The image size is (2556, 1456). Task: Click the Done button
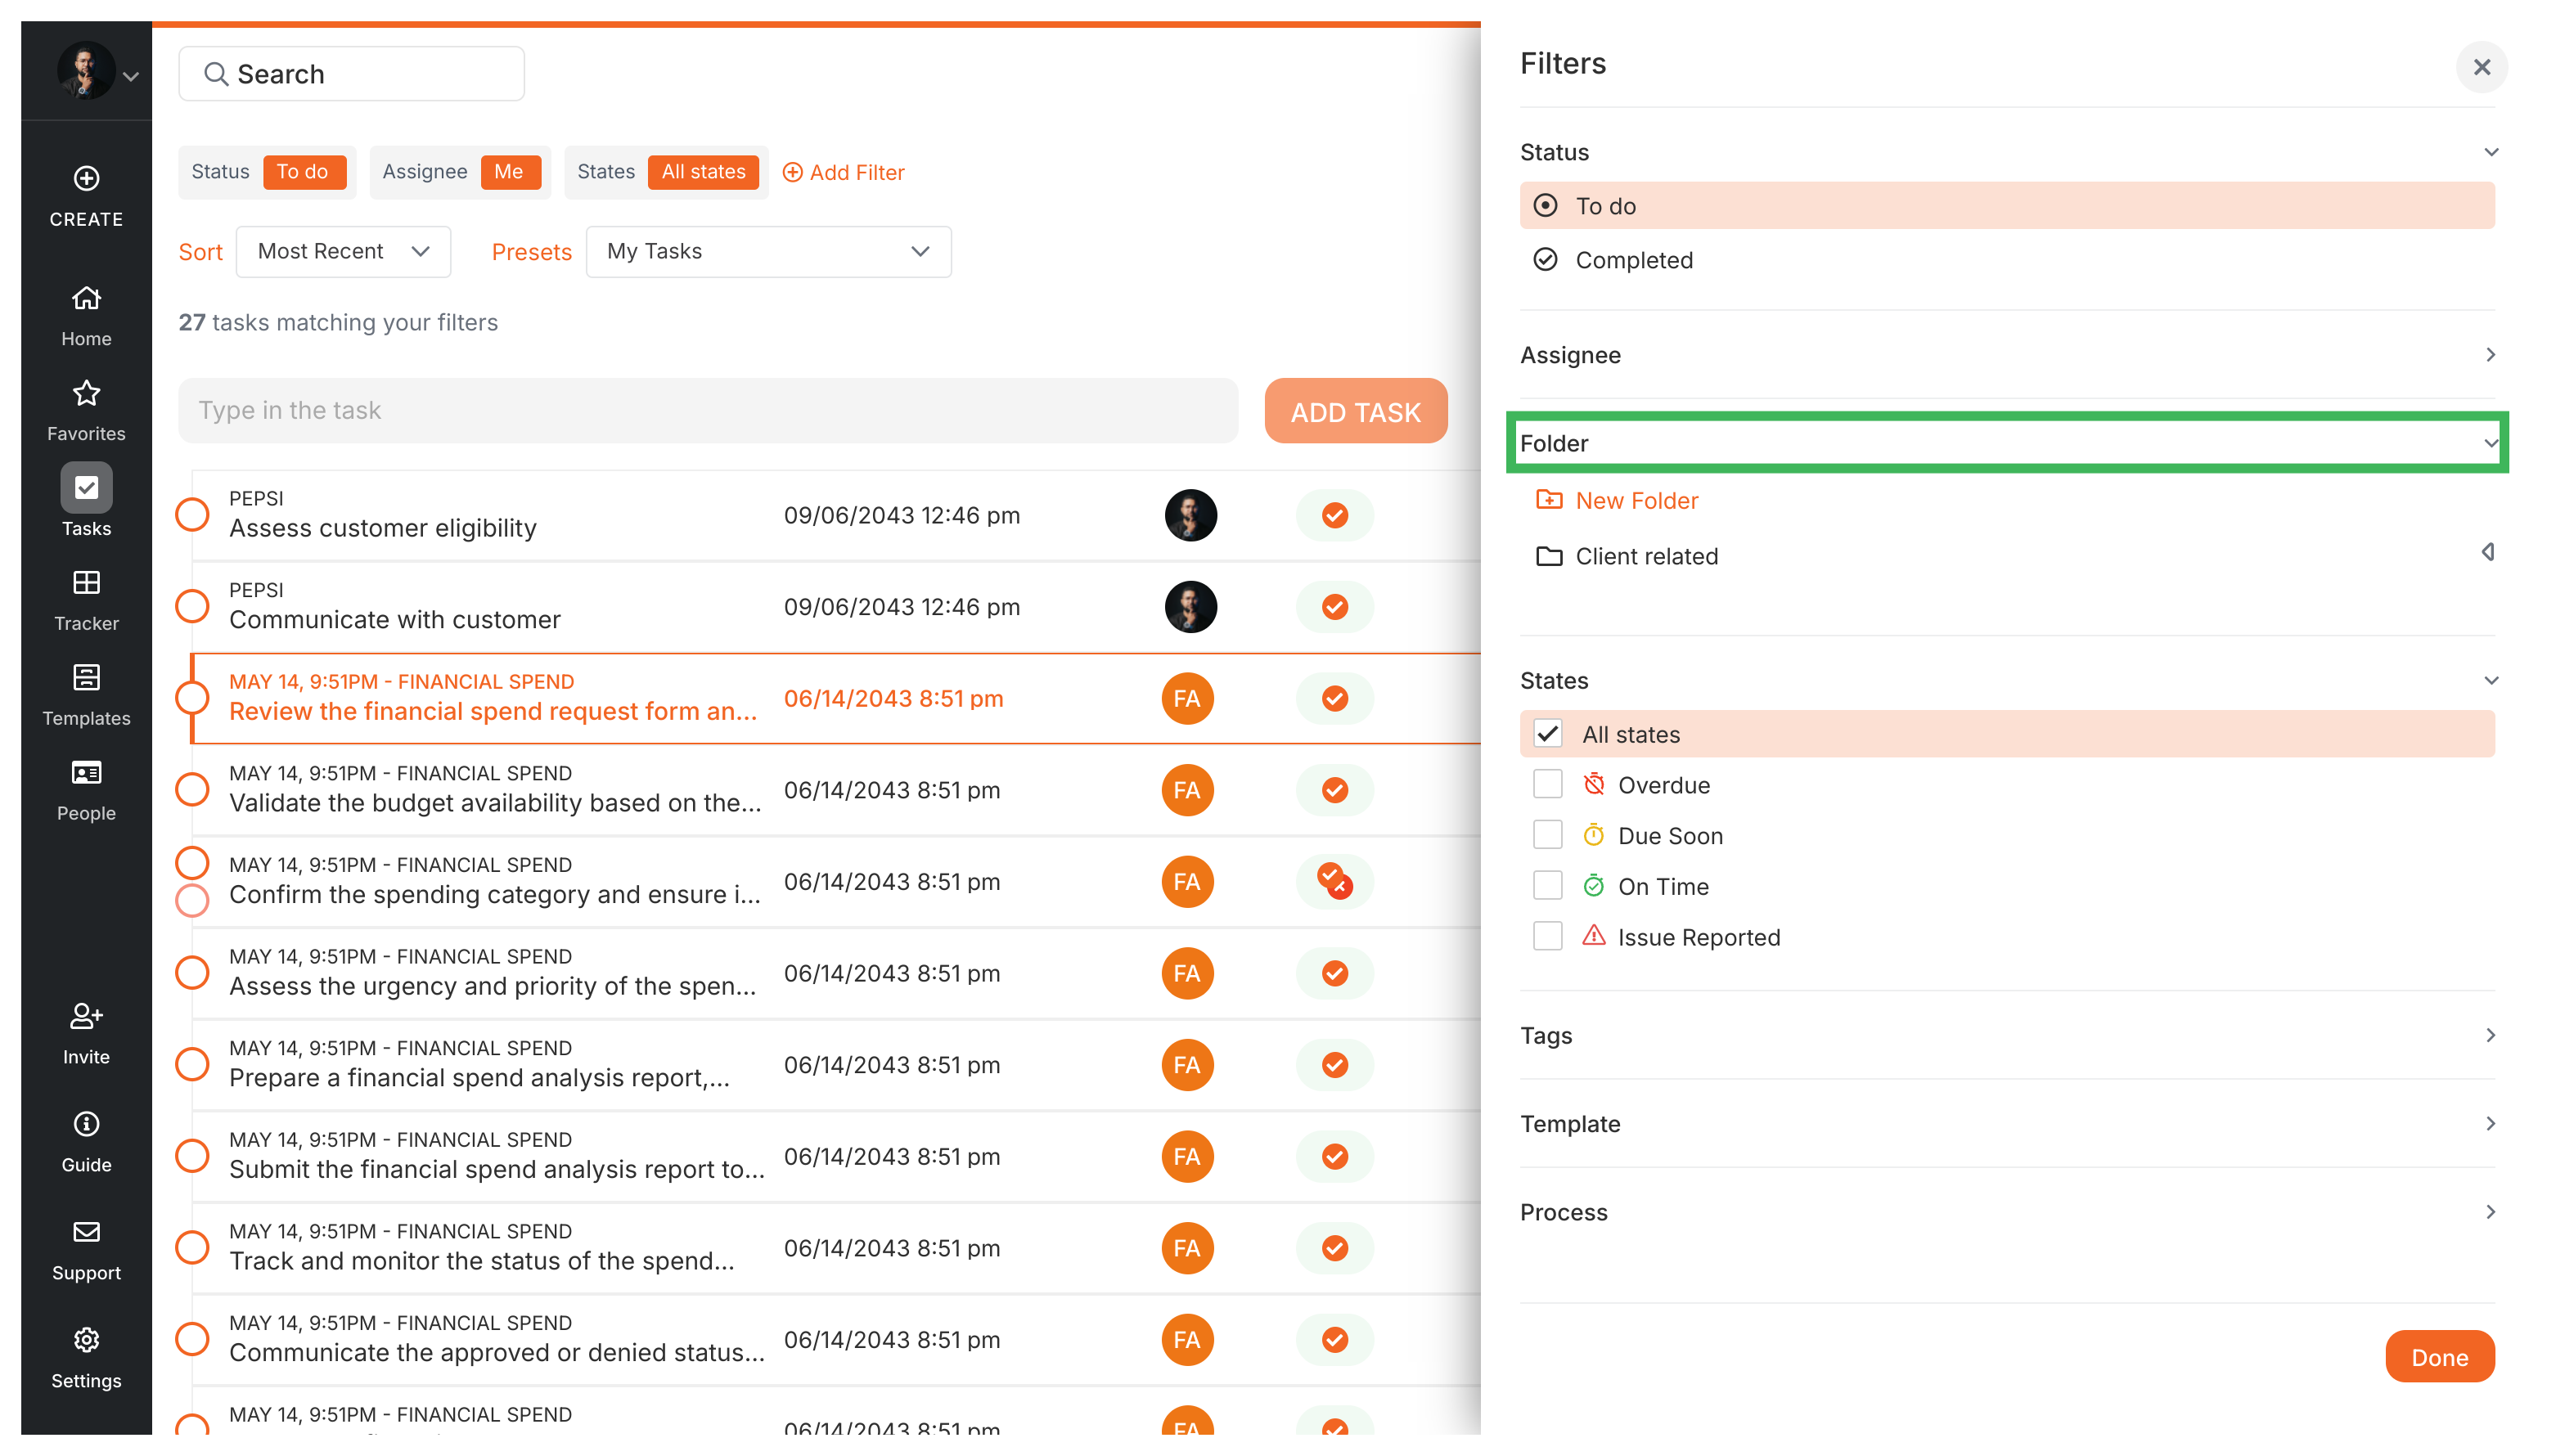[2439, 1357]
